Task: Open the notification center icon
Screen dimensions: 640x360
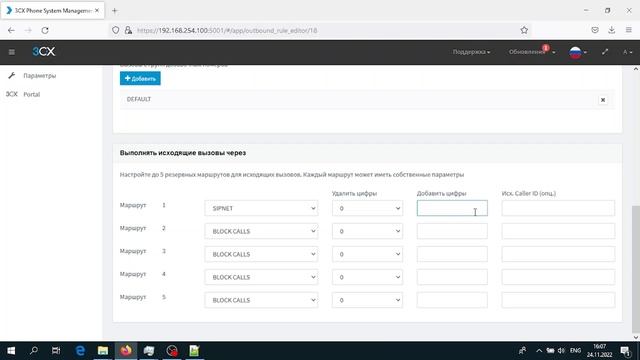Action: pos(625,351)
